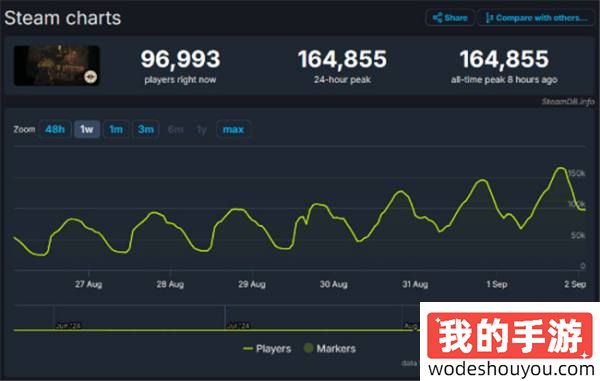Switch zoom to 1m

coord(116,129)
